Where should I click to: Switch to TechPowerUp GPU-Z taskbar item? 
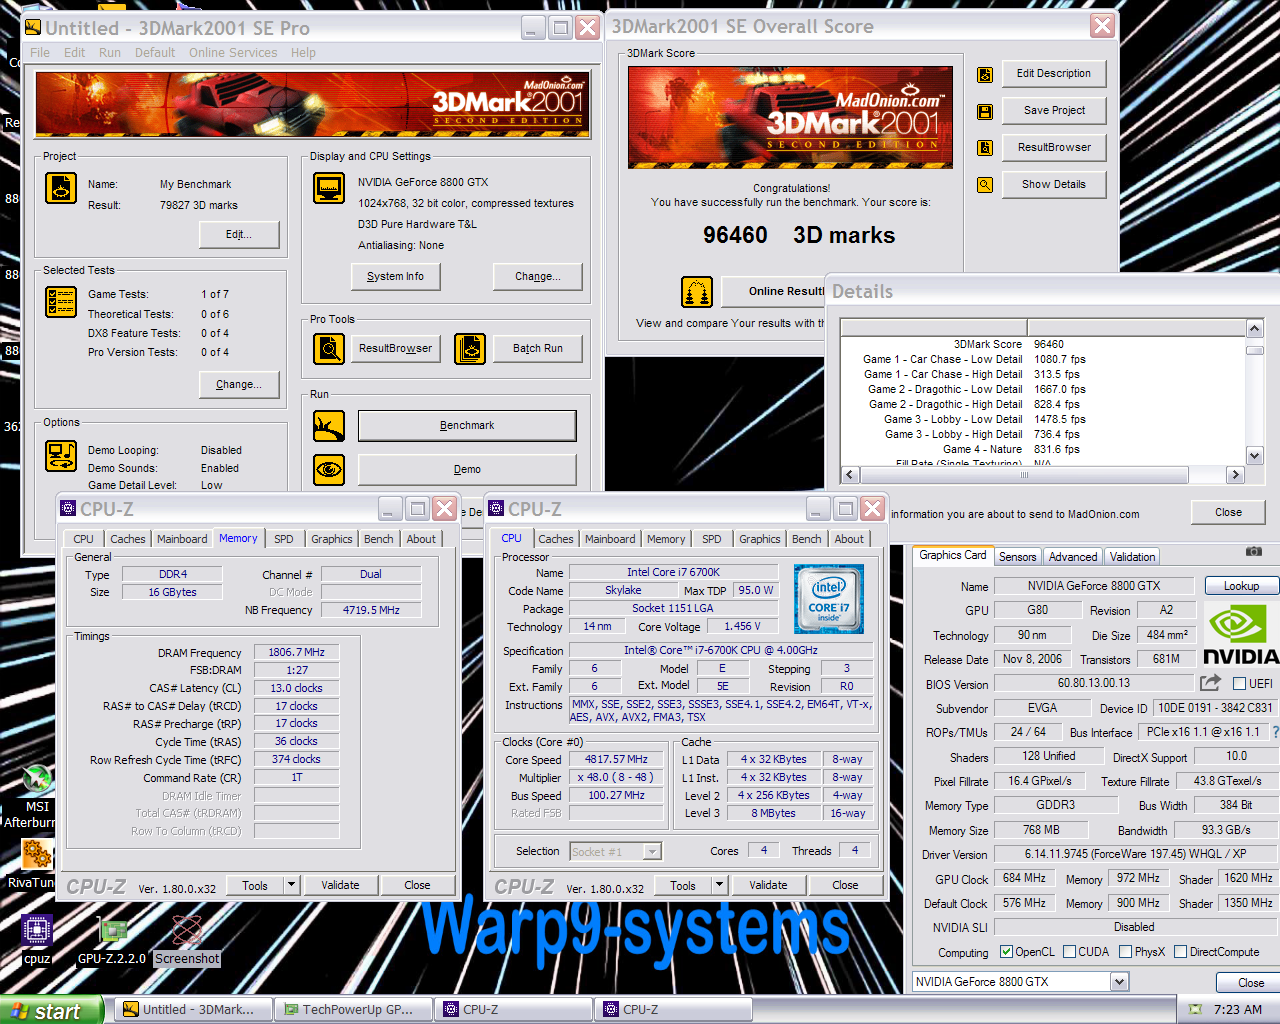click(354, 1010)
